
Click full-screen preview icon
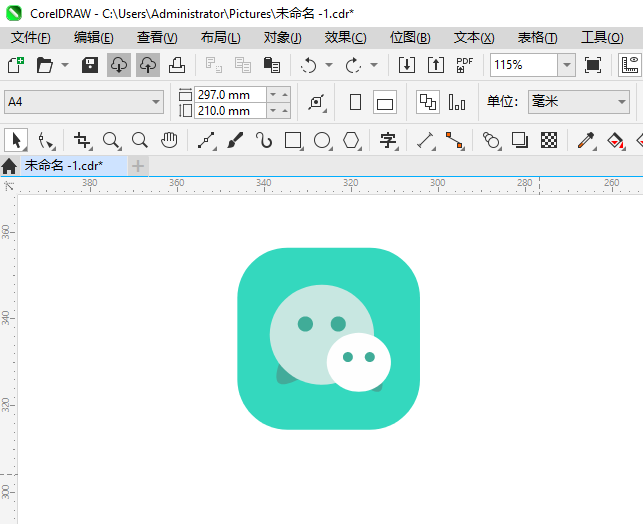pyautogui.click(x=593, y=65)
